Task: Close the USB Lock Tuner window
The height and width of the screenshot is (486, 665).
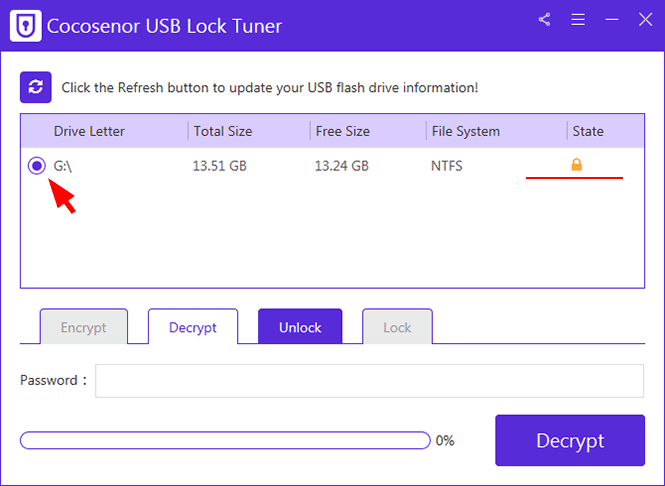Action: pyautogui.click(x=645, y=20)
